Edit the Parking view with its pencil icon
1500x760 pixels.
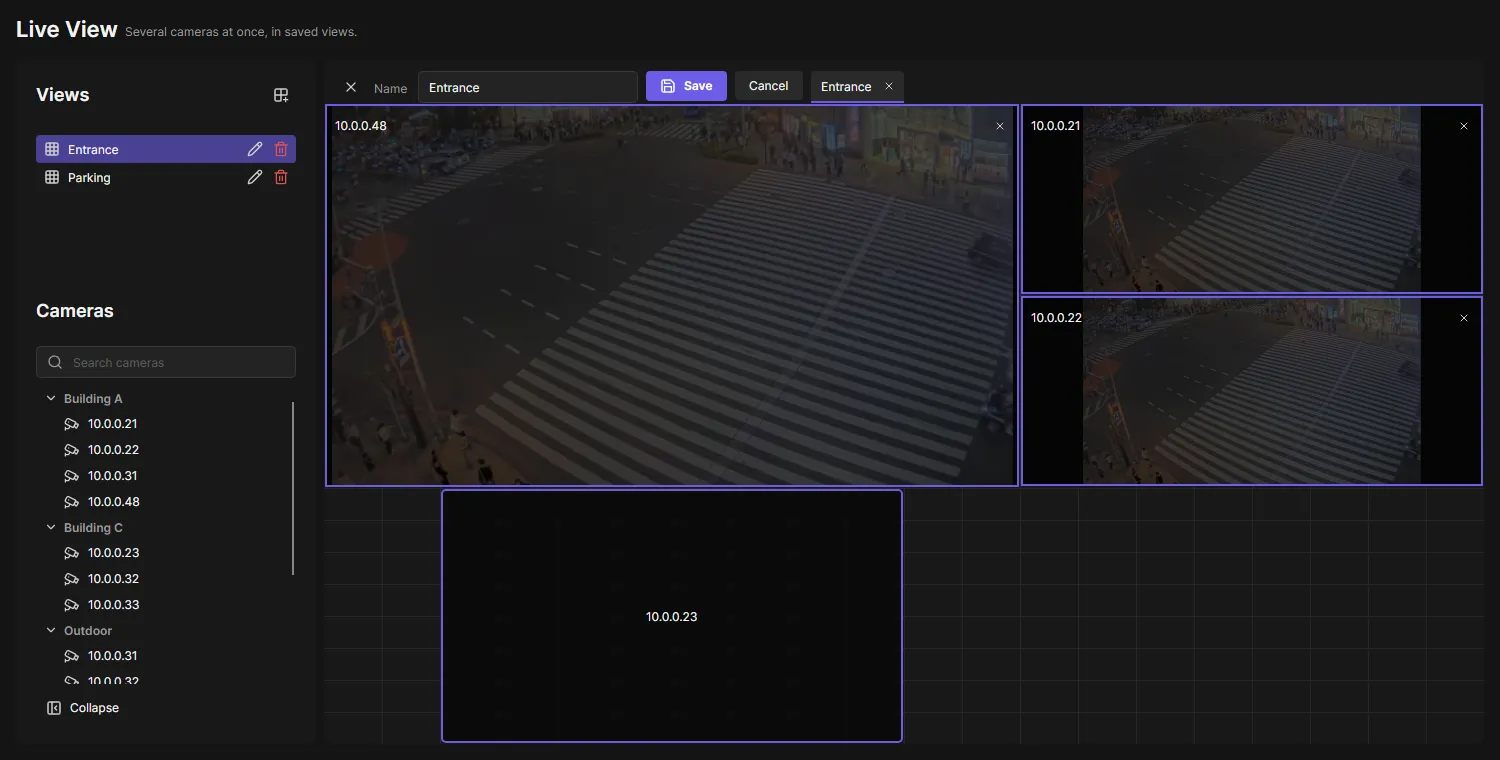tap(255, 177)
